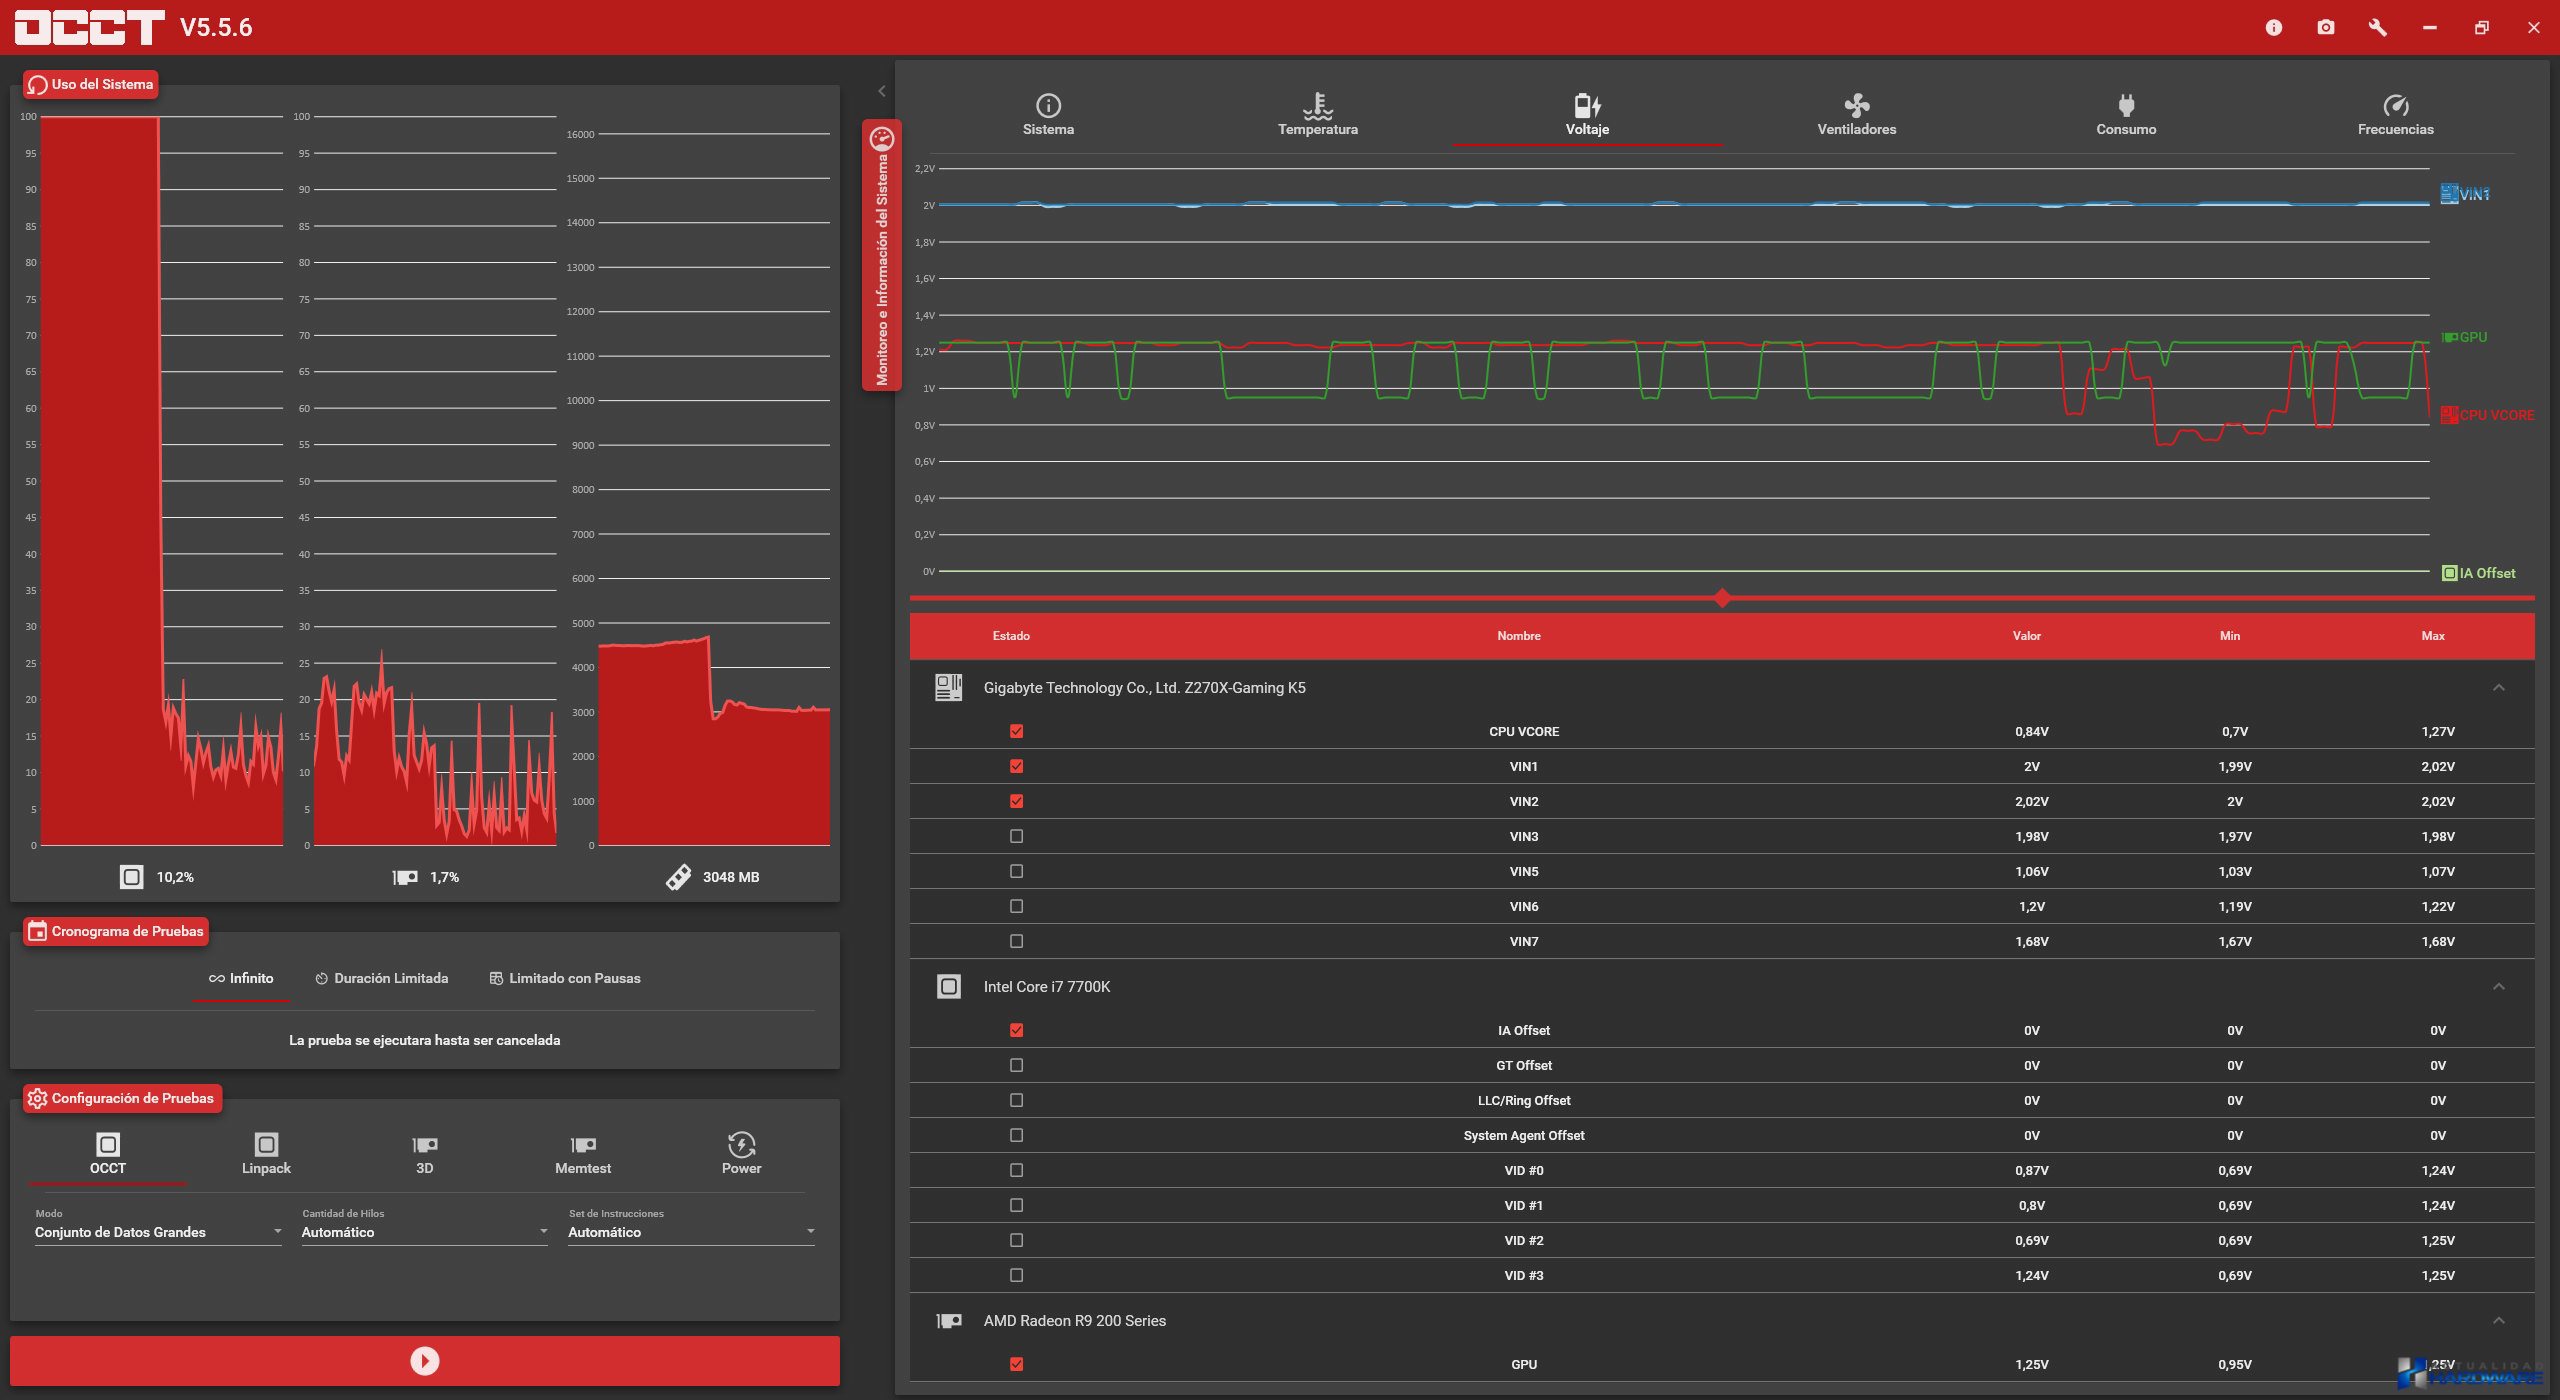Open settings via the wrench icon

(2377, 28)
